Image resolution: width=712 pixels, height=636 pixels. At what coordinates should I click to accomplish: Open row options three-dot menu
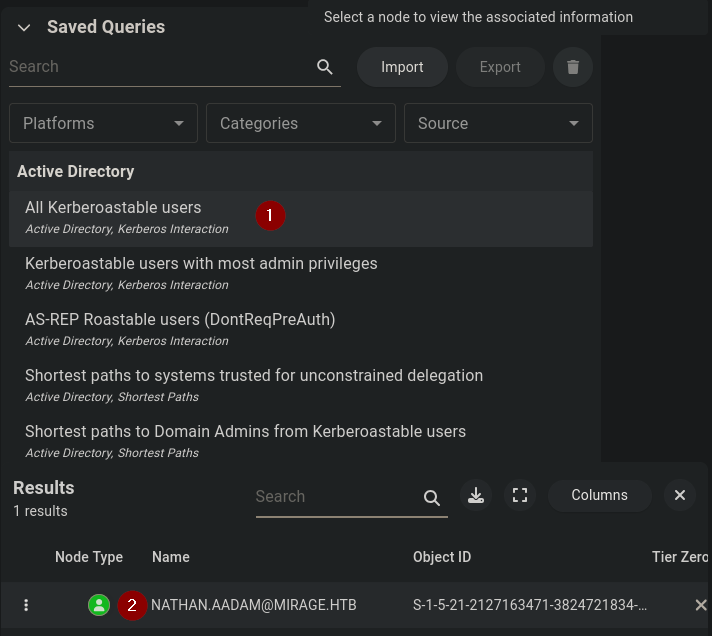tap(26, 605)
